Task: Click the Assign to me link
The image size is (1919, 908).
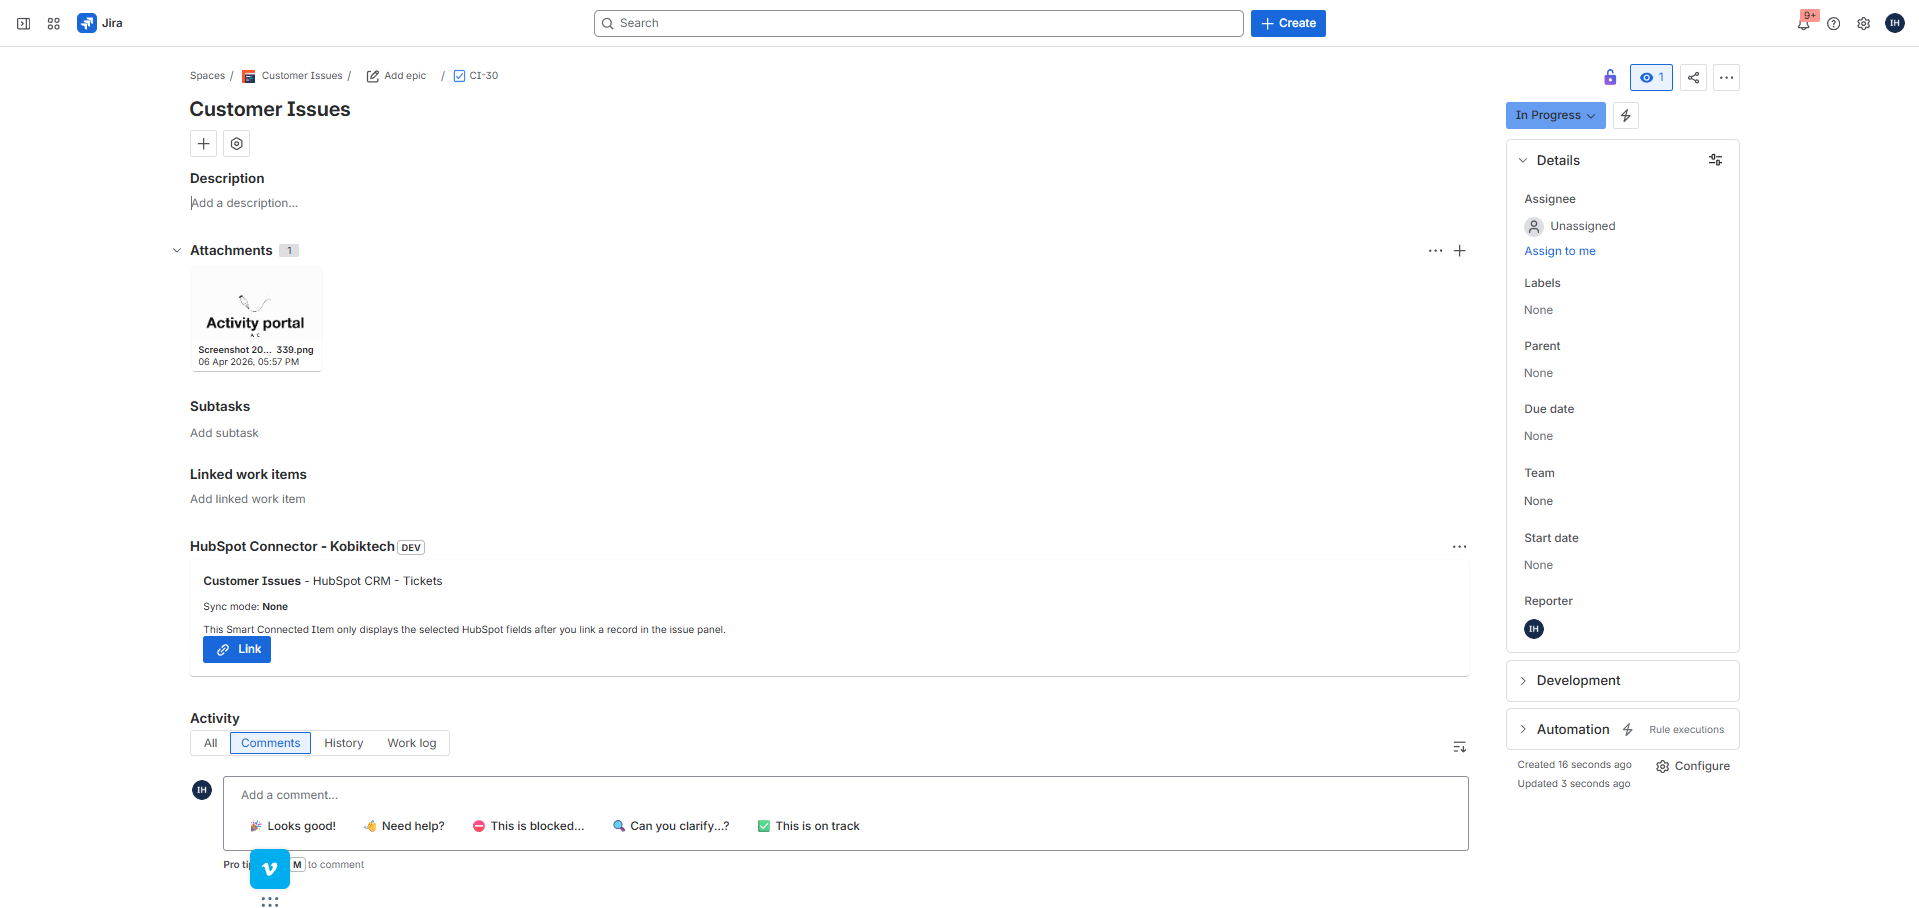Action: point(1559,251)
